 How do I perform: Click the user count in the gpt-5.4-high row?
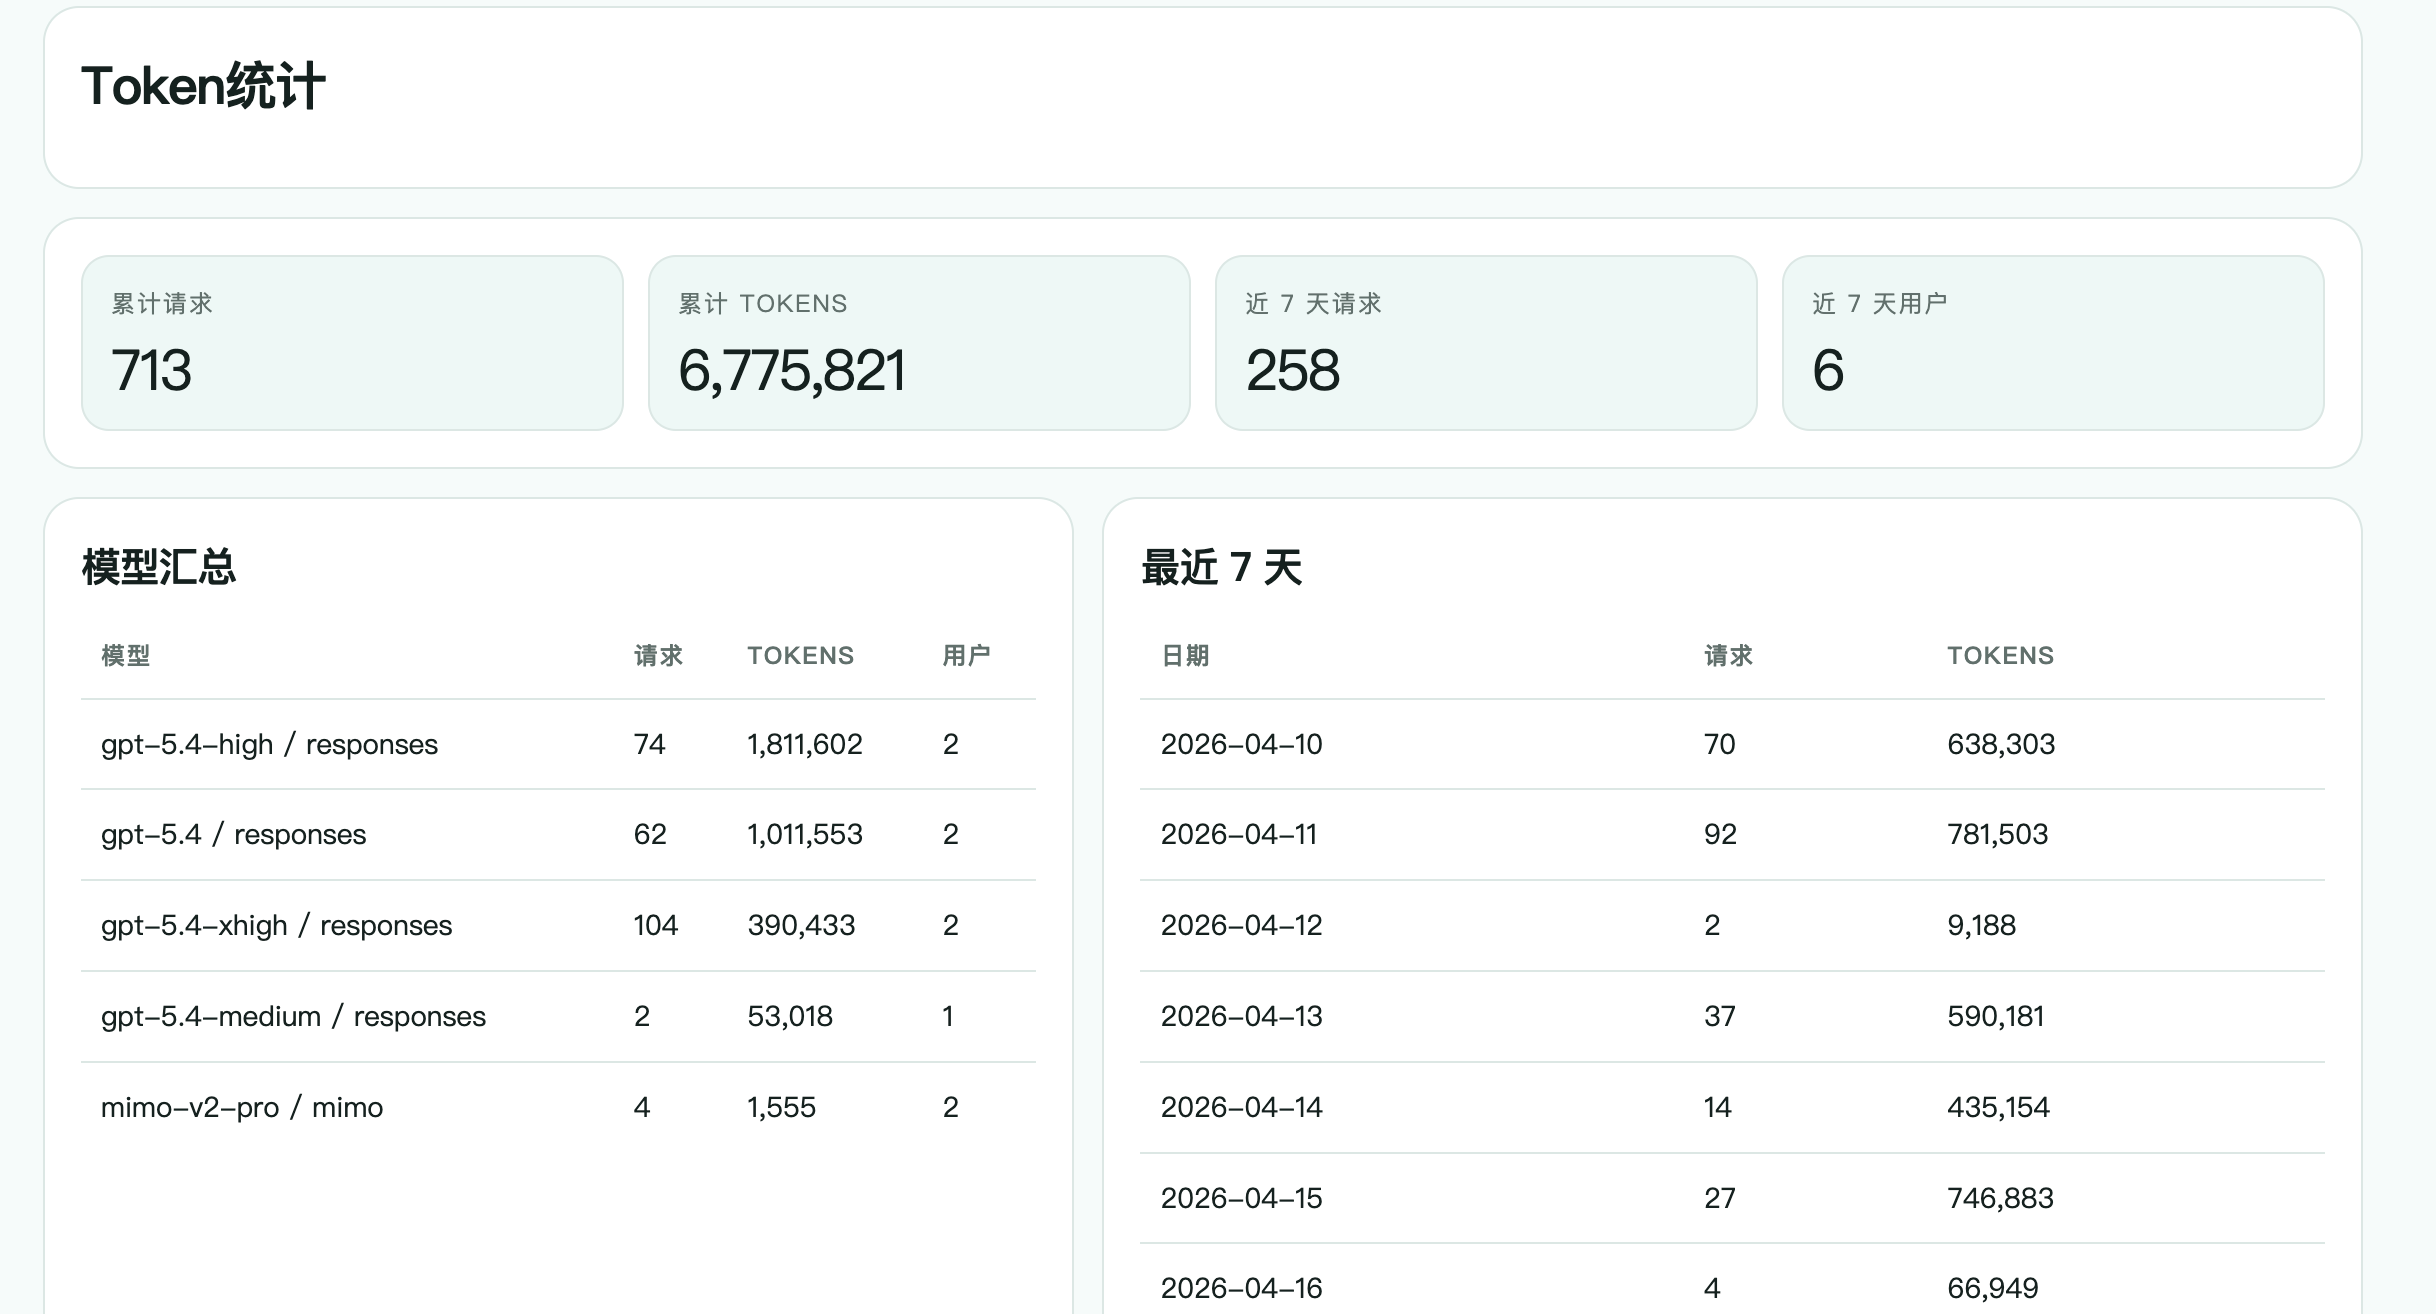[x=950, y=745]
